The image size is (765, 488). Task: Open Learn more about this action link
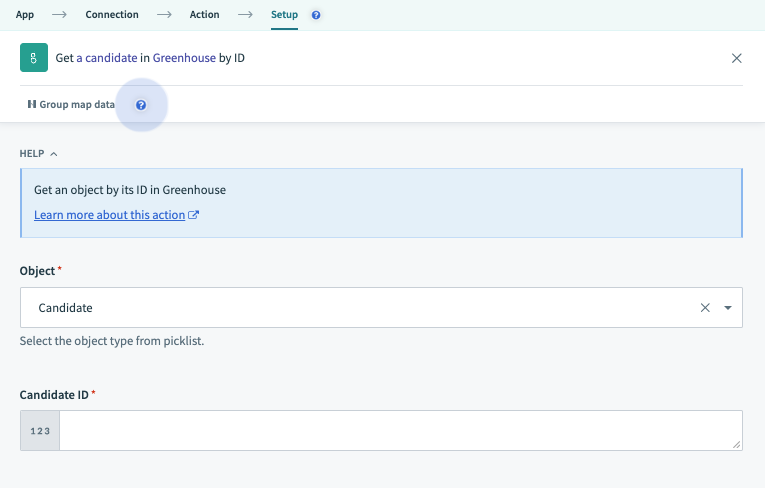pyautogui.click(x=109, y=215)
